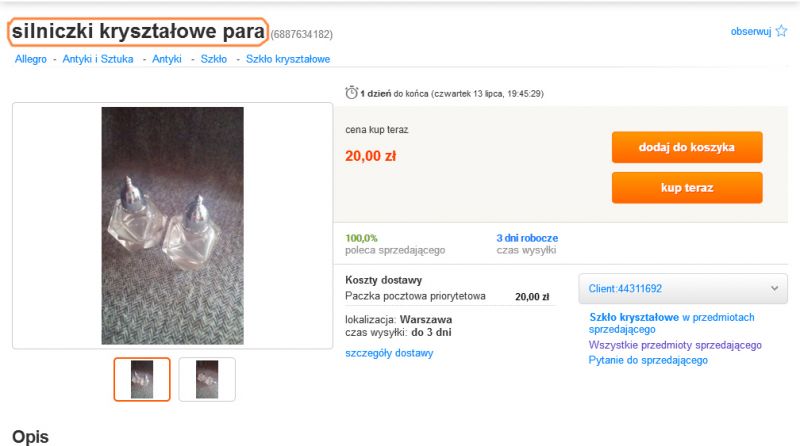Screen dimensions: 800x446
Task: Select the first product thumbnail
Action: tap(142, 379)
